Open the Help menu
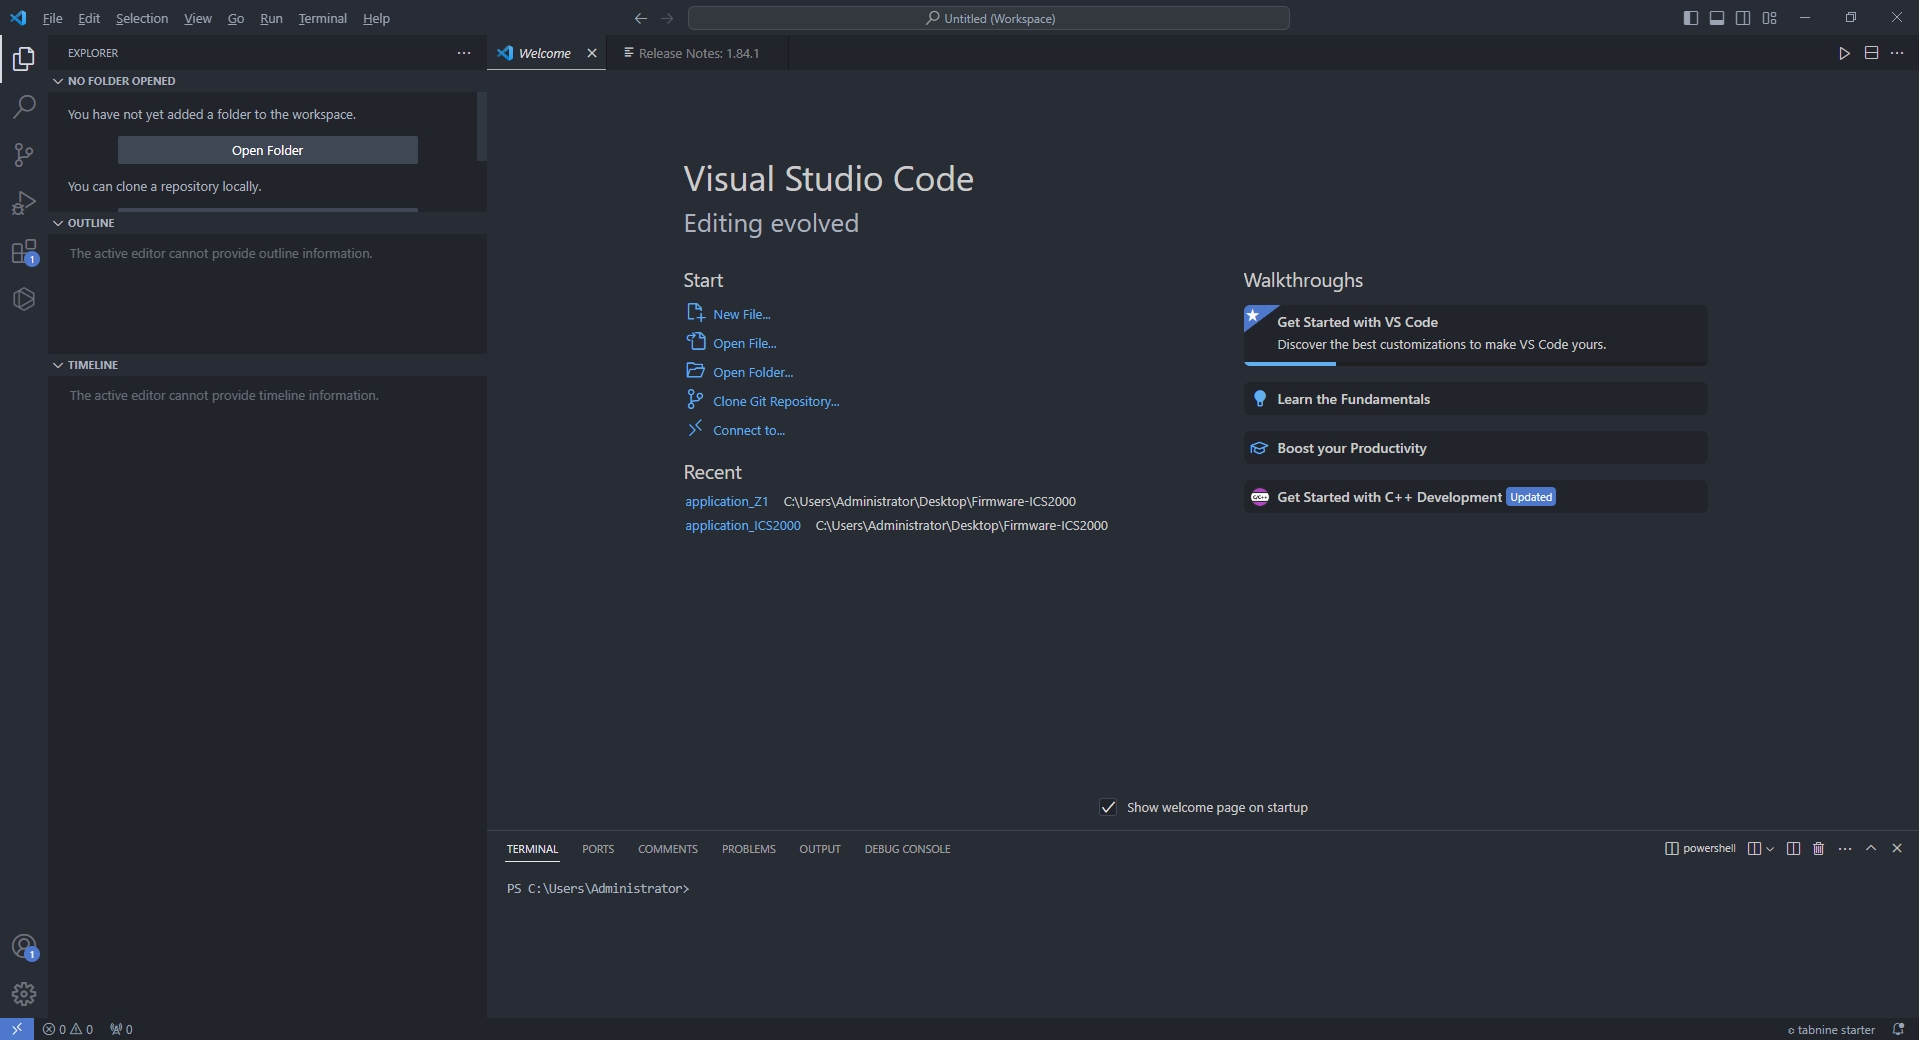 pyautogui.click(x=376, y=18)
